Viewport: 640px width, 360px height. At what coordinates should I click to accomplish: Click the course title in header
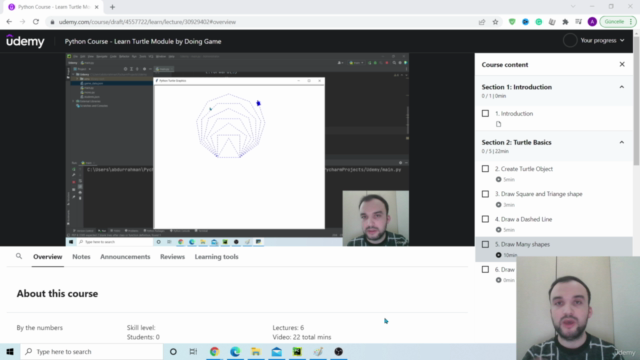point(143,41)
